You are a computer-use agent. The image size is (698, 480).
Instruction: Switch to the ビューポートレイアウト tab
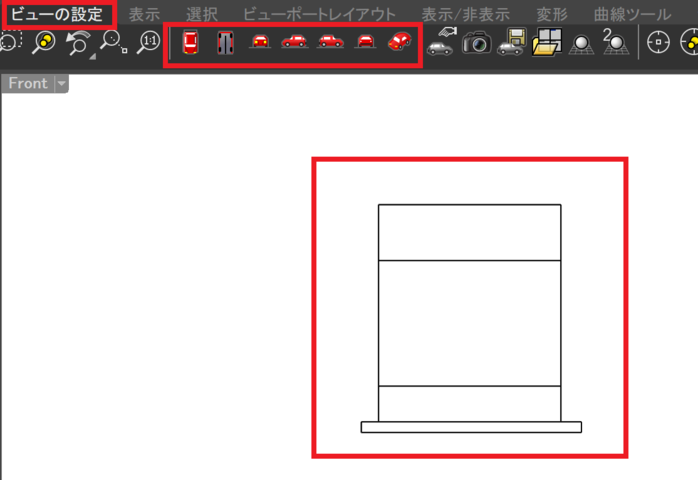(x=319, y=14)
